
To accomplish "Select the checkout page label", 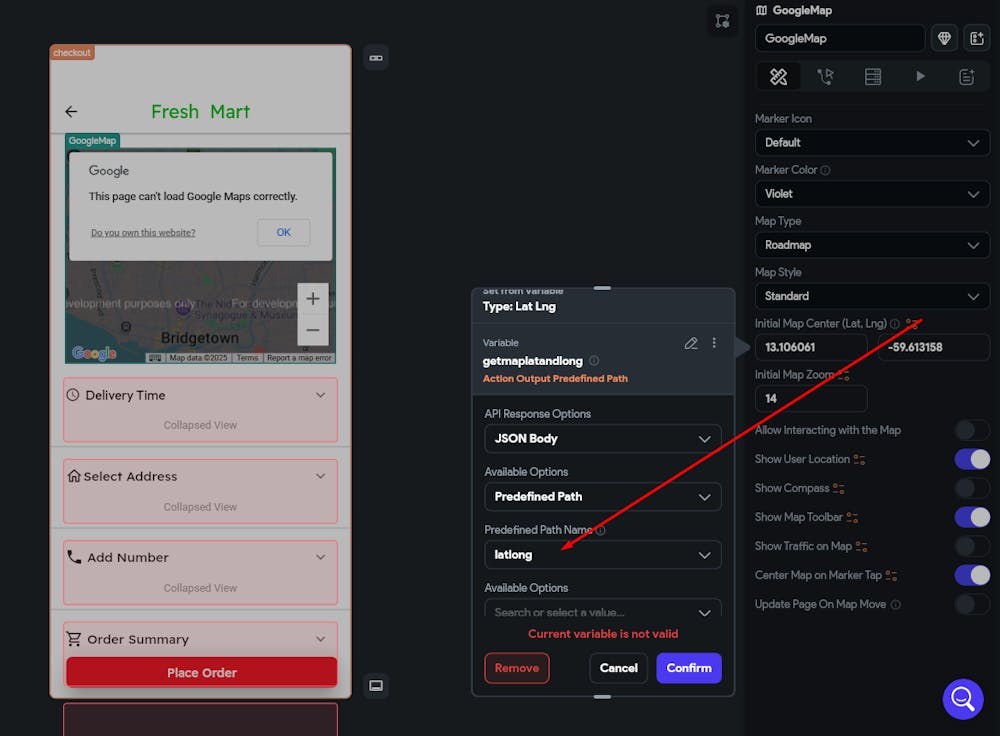I will (71, 52).
